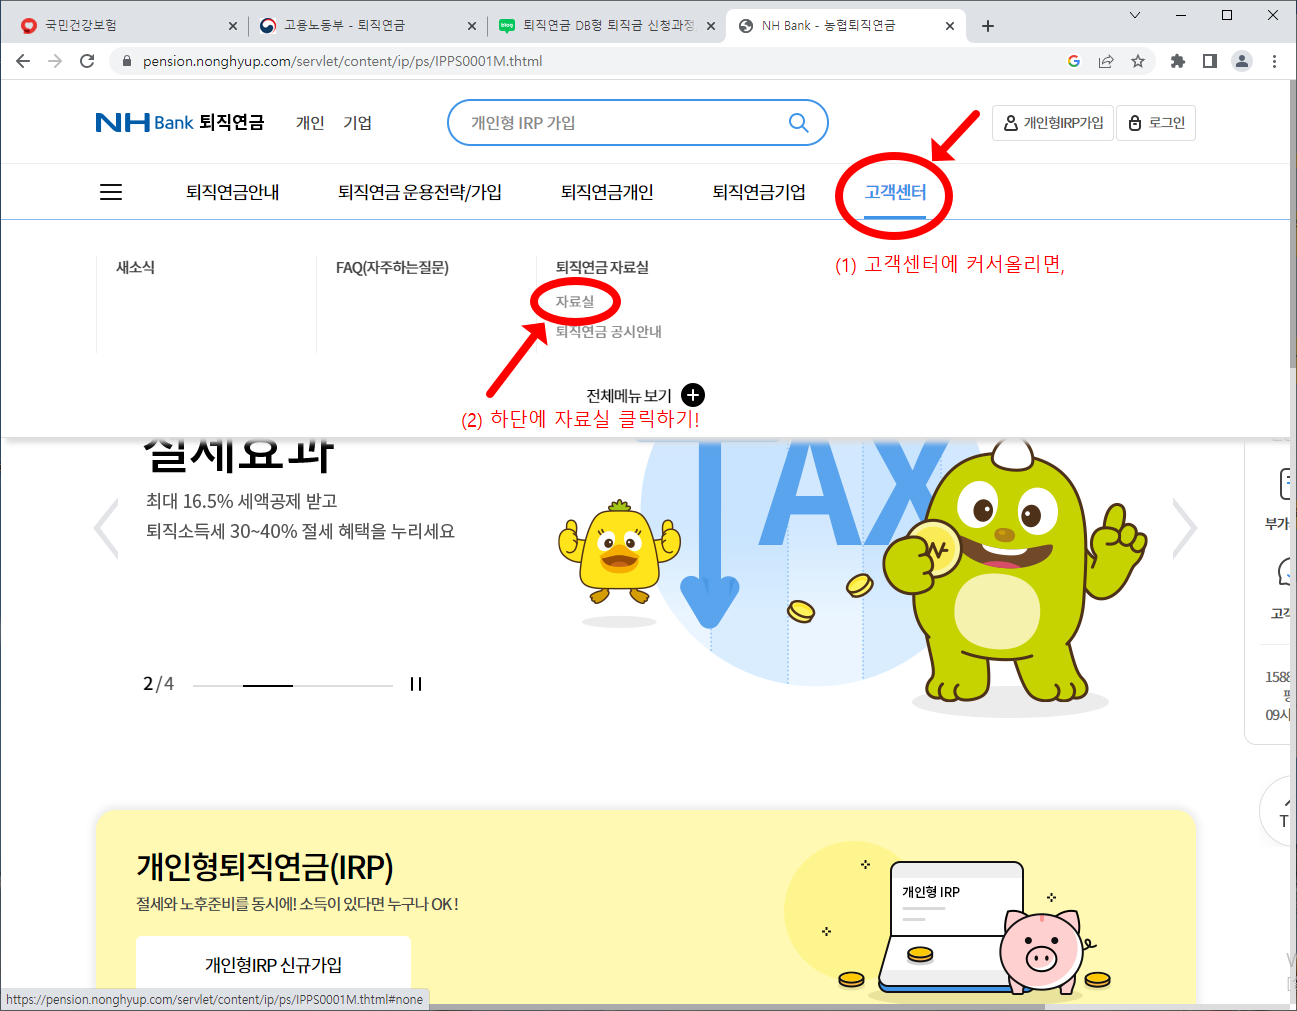Open 고객센터 menu
Screen dimensions: 1297x1011
[895, 192]
